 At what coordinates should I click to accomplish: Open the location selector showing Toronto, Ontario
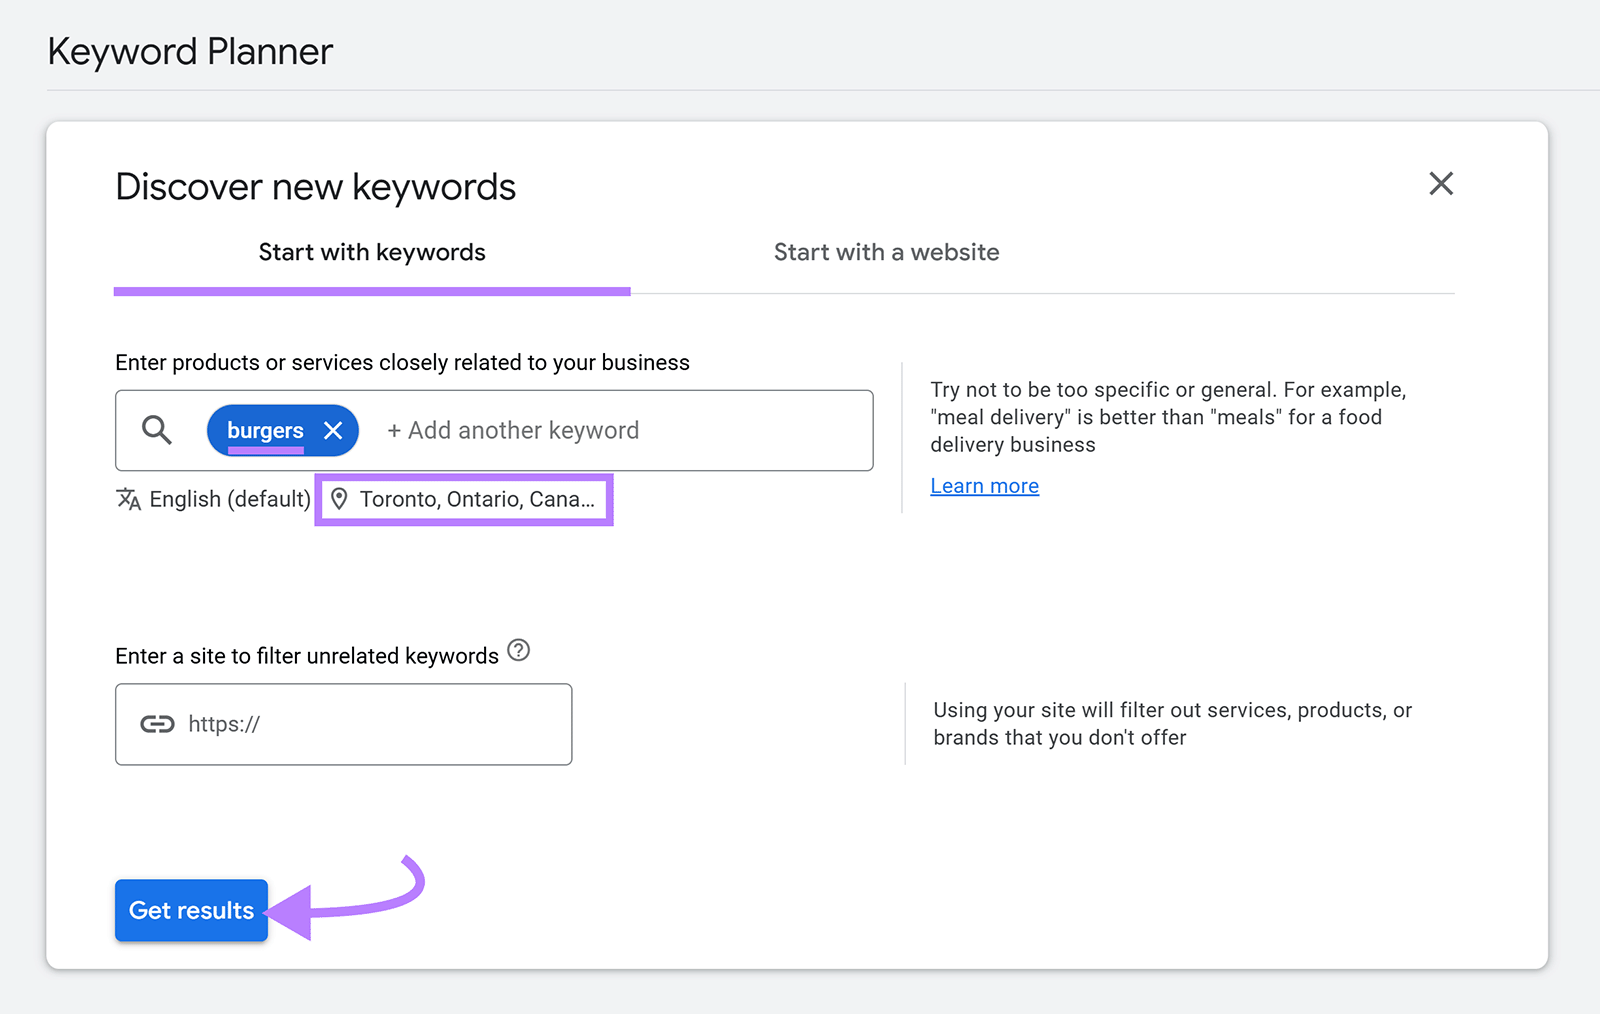463,498
